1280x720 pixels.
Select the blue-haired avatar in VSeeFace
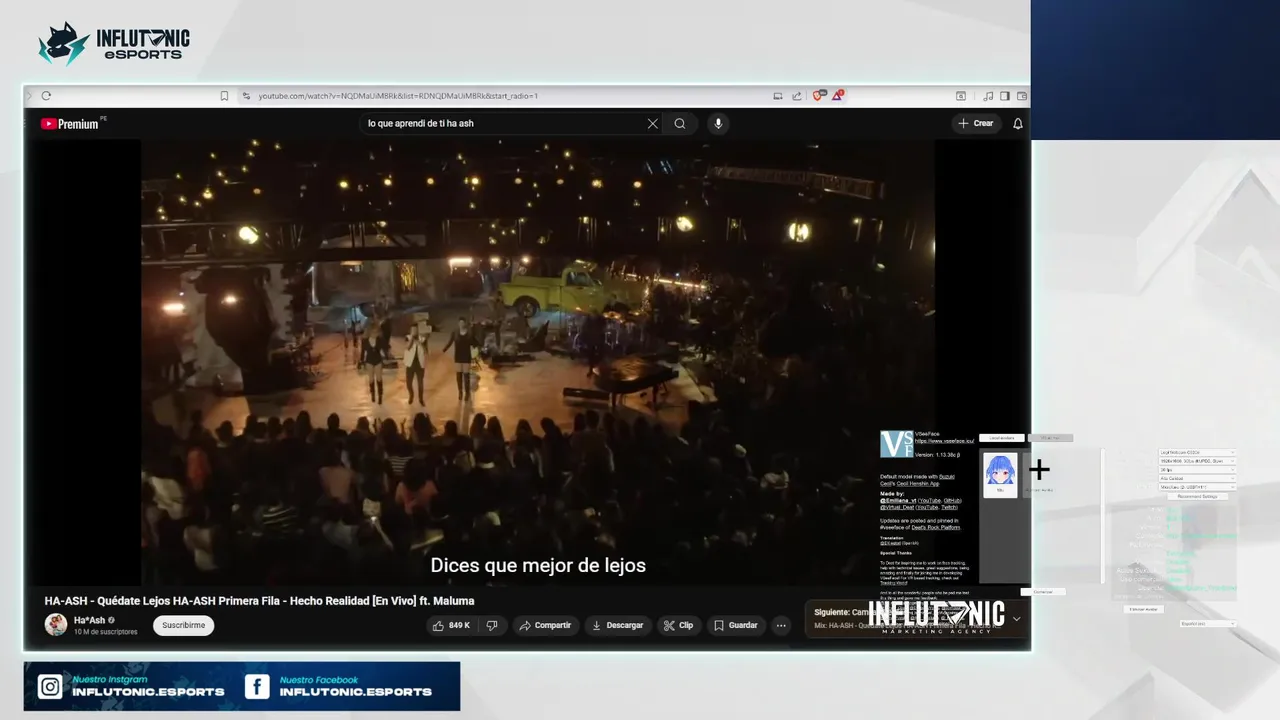pos(1000,475)
